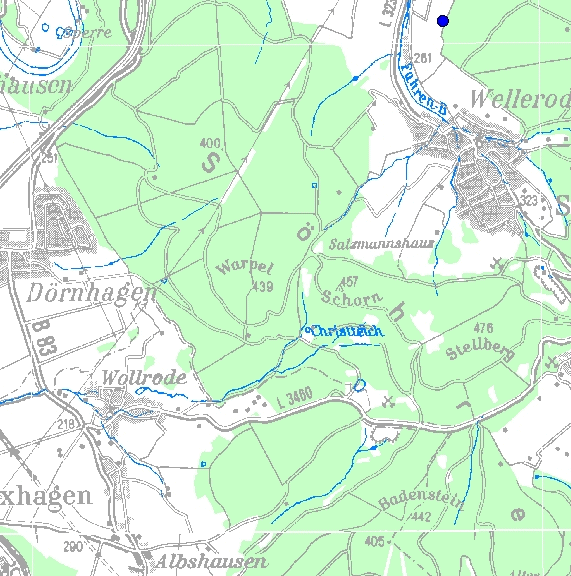
Task: Click the 218 elevation point in Wollrode
Action: [66, 424]
